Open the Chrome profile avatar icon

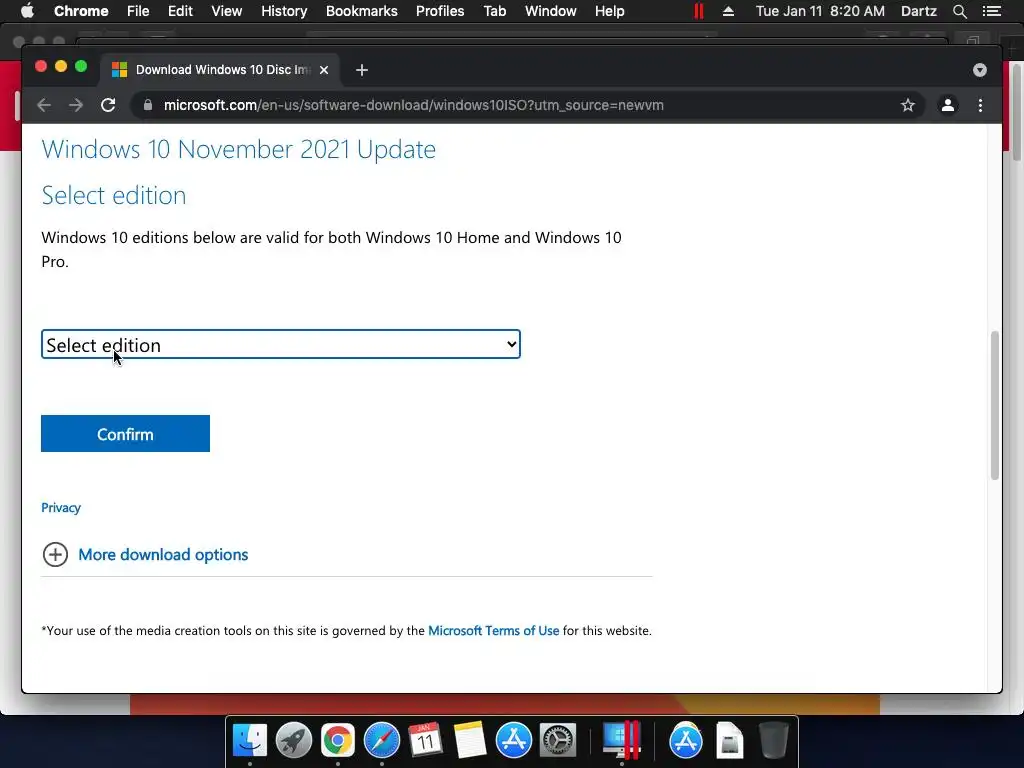coord(948,105)
